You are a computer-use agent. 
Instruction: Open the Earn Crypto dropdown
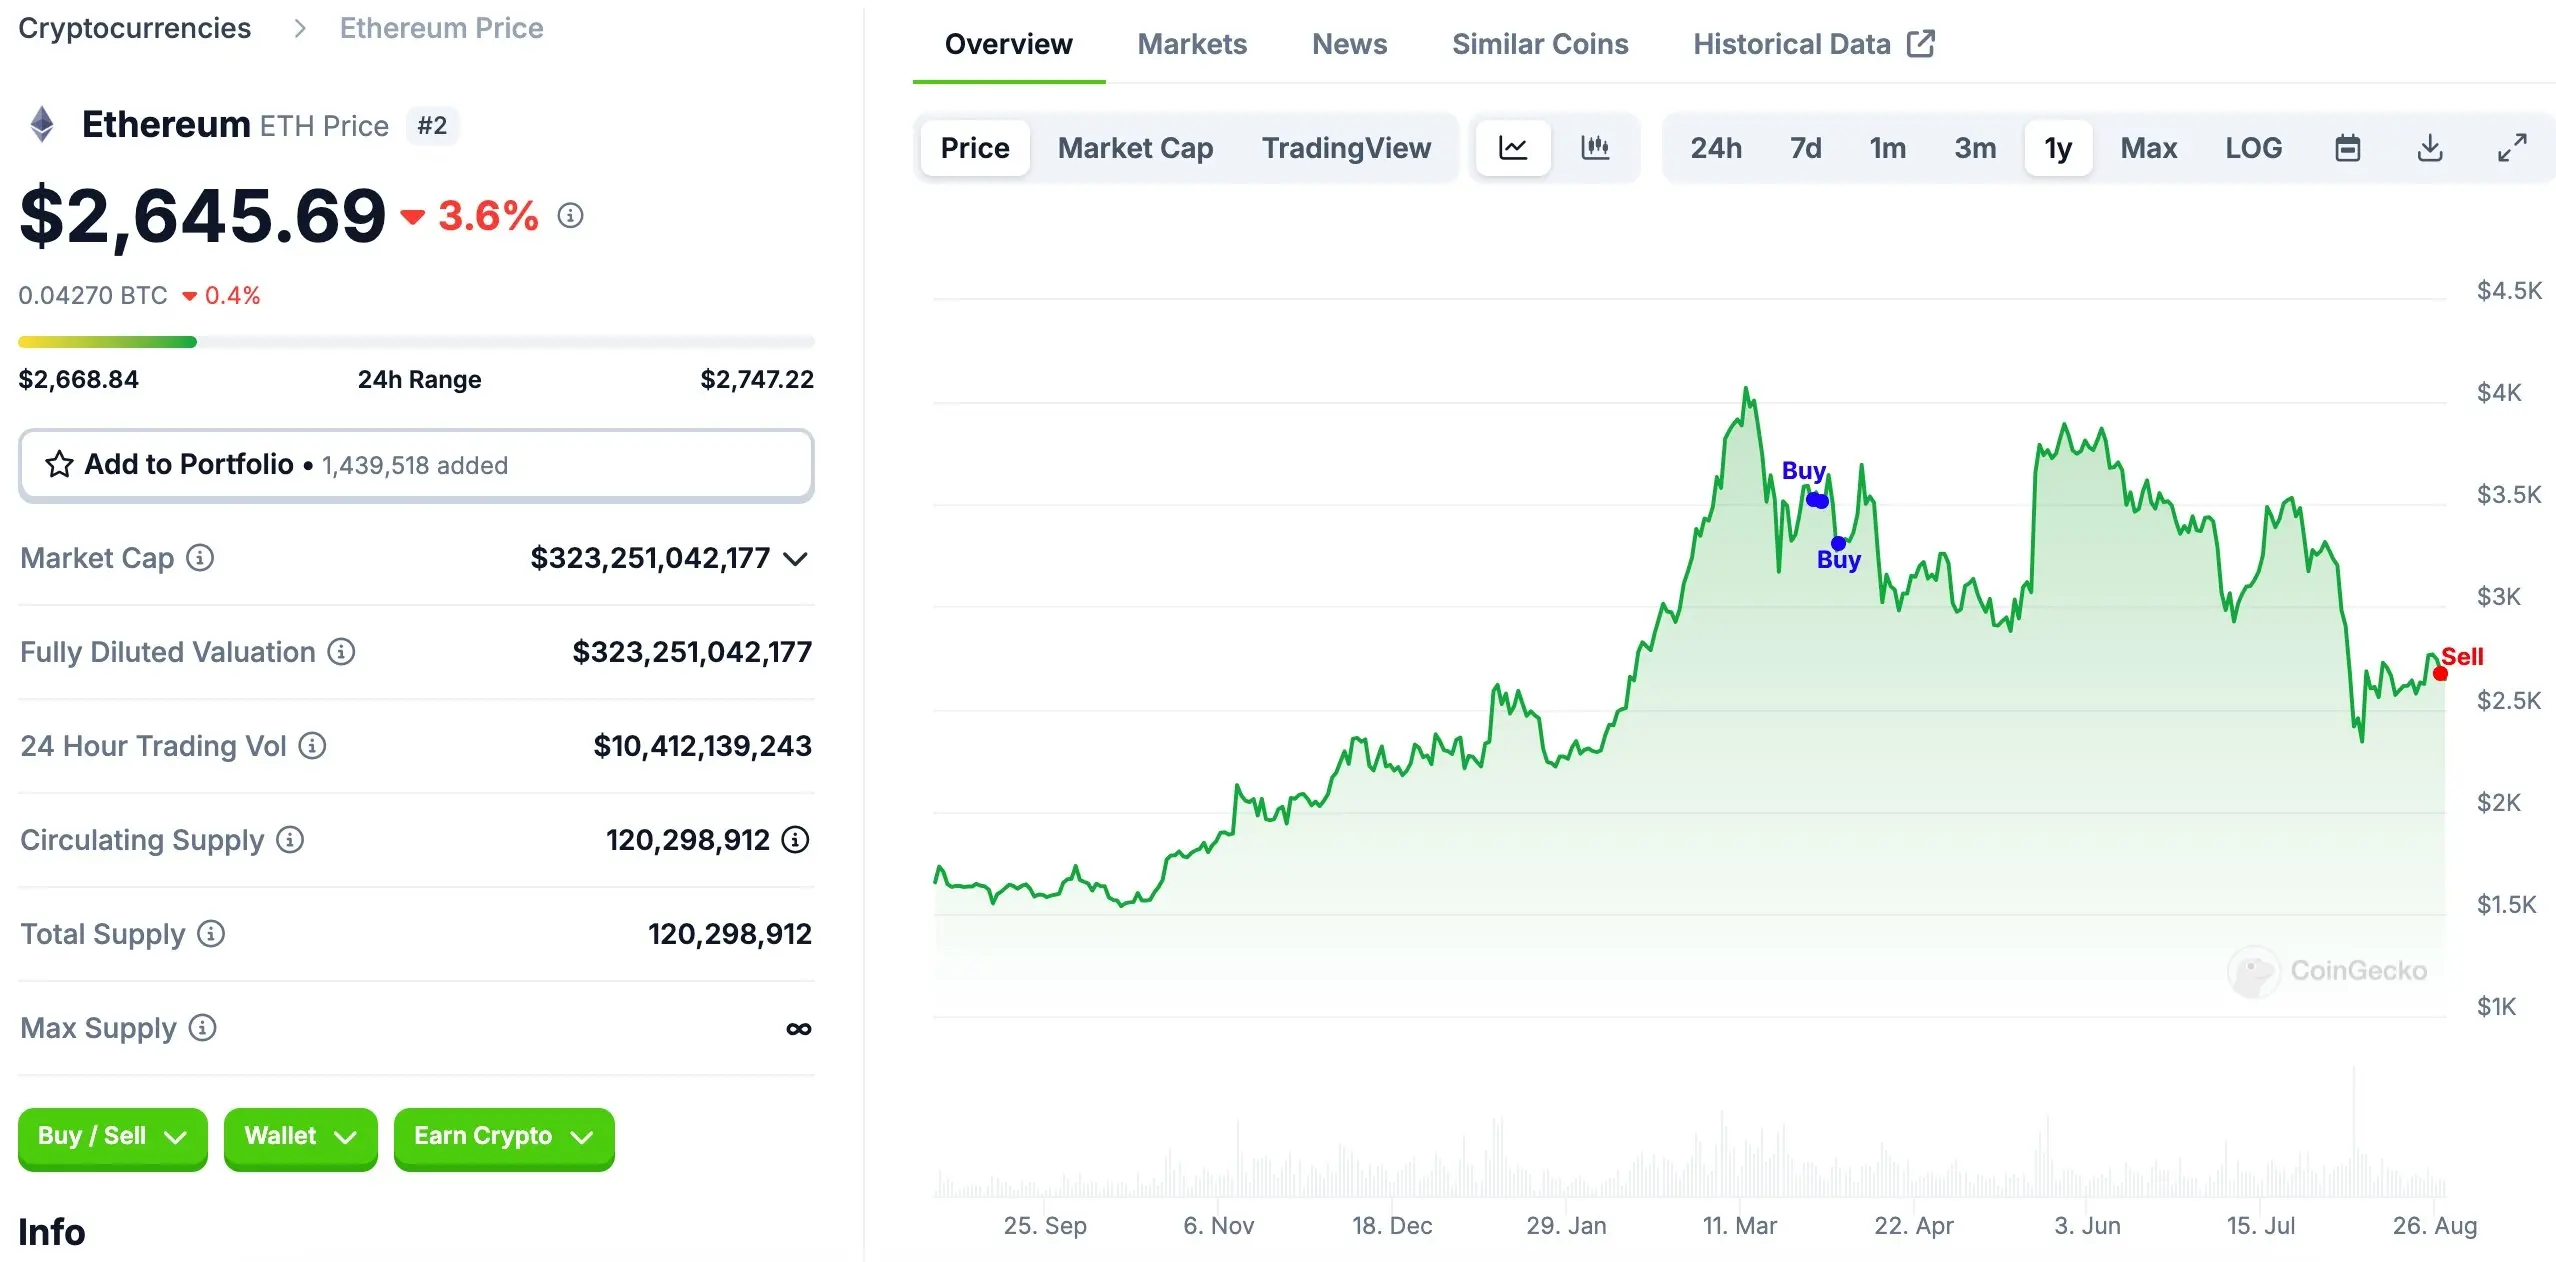click(503, 1137)
